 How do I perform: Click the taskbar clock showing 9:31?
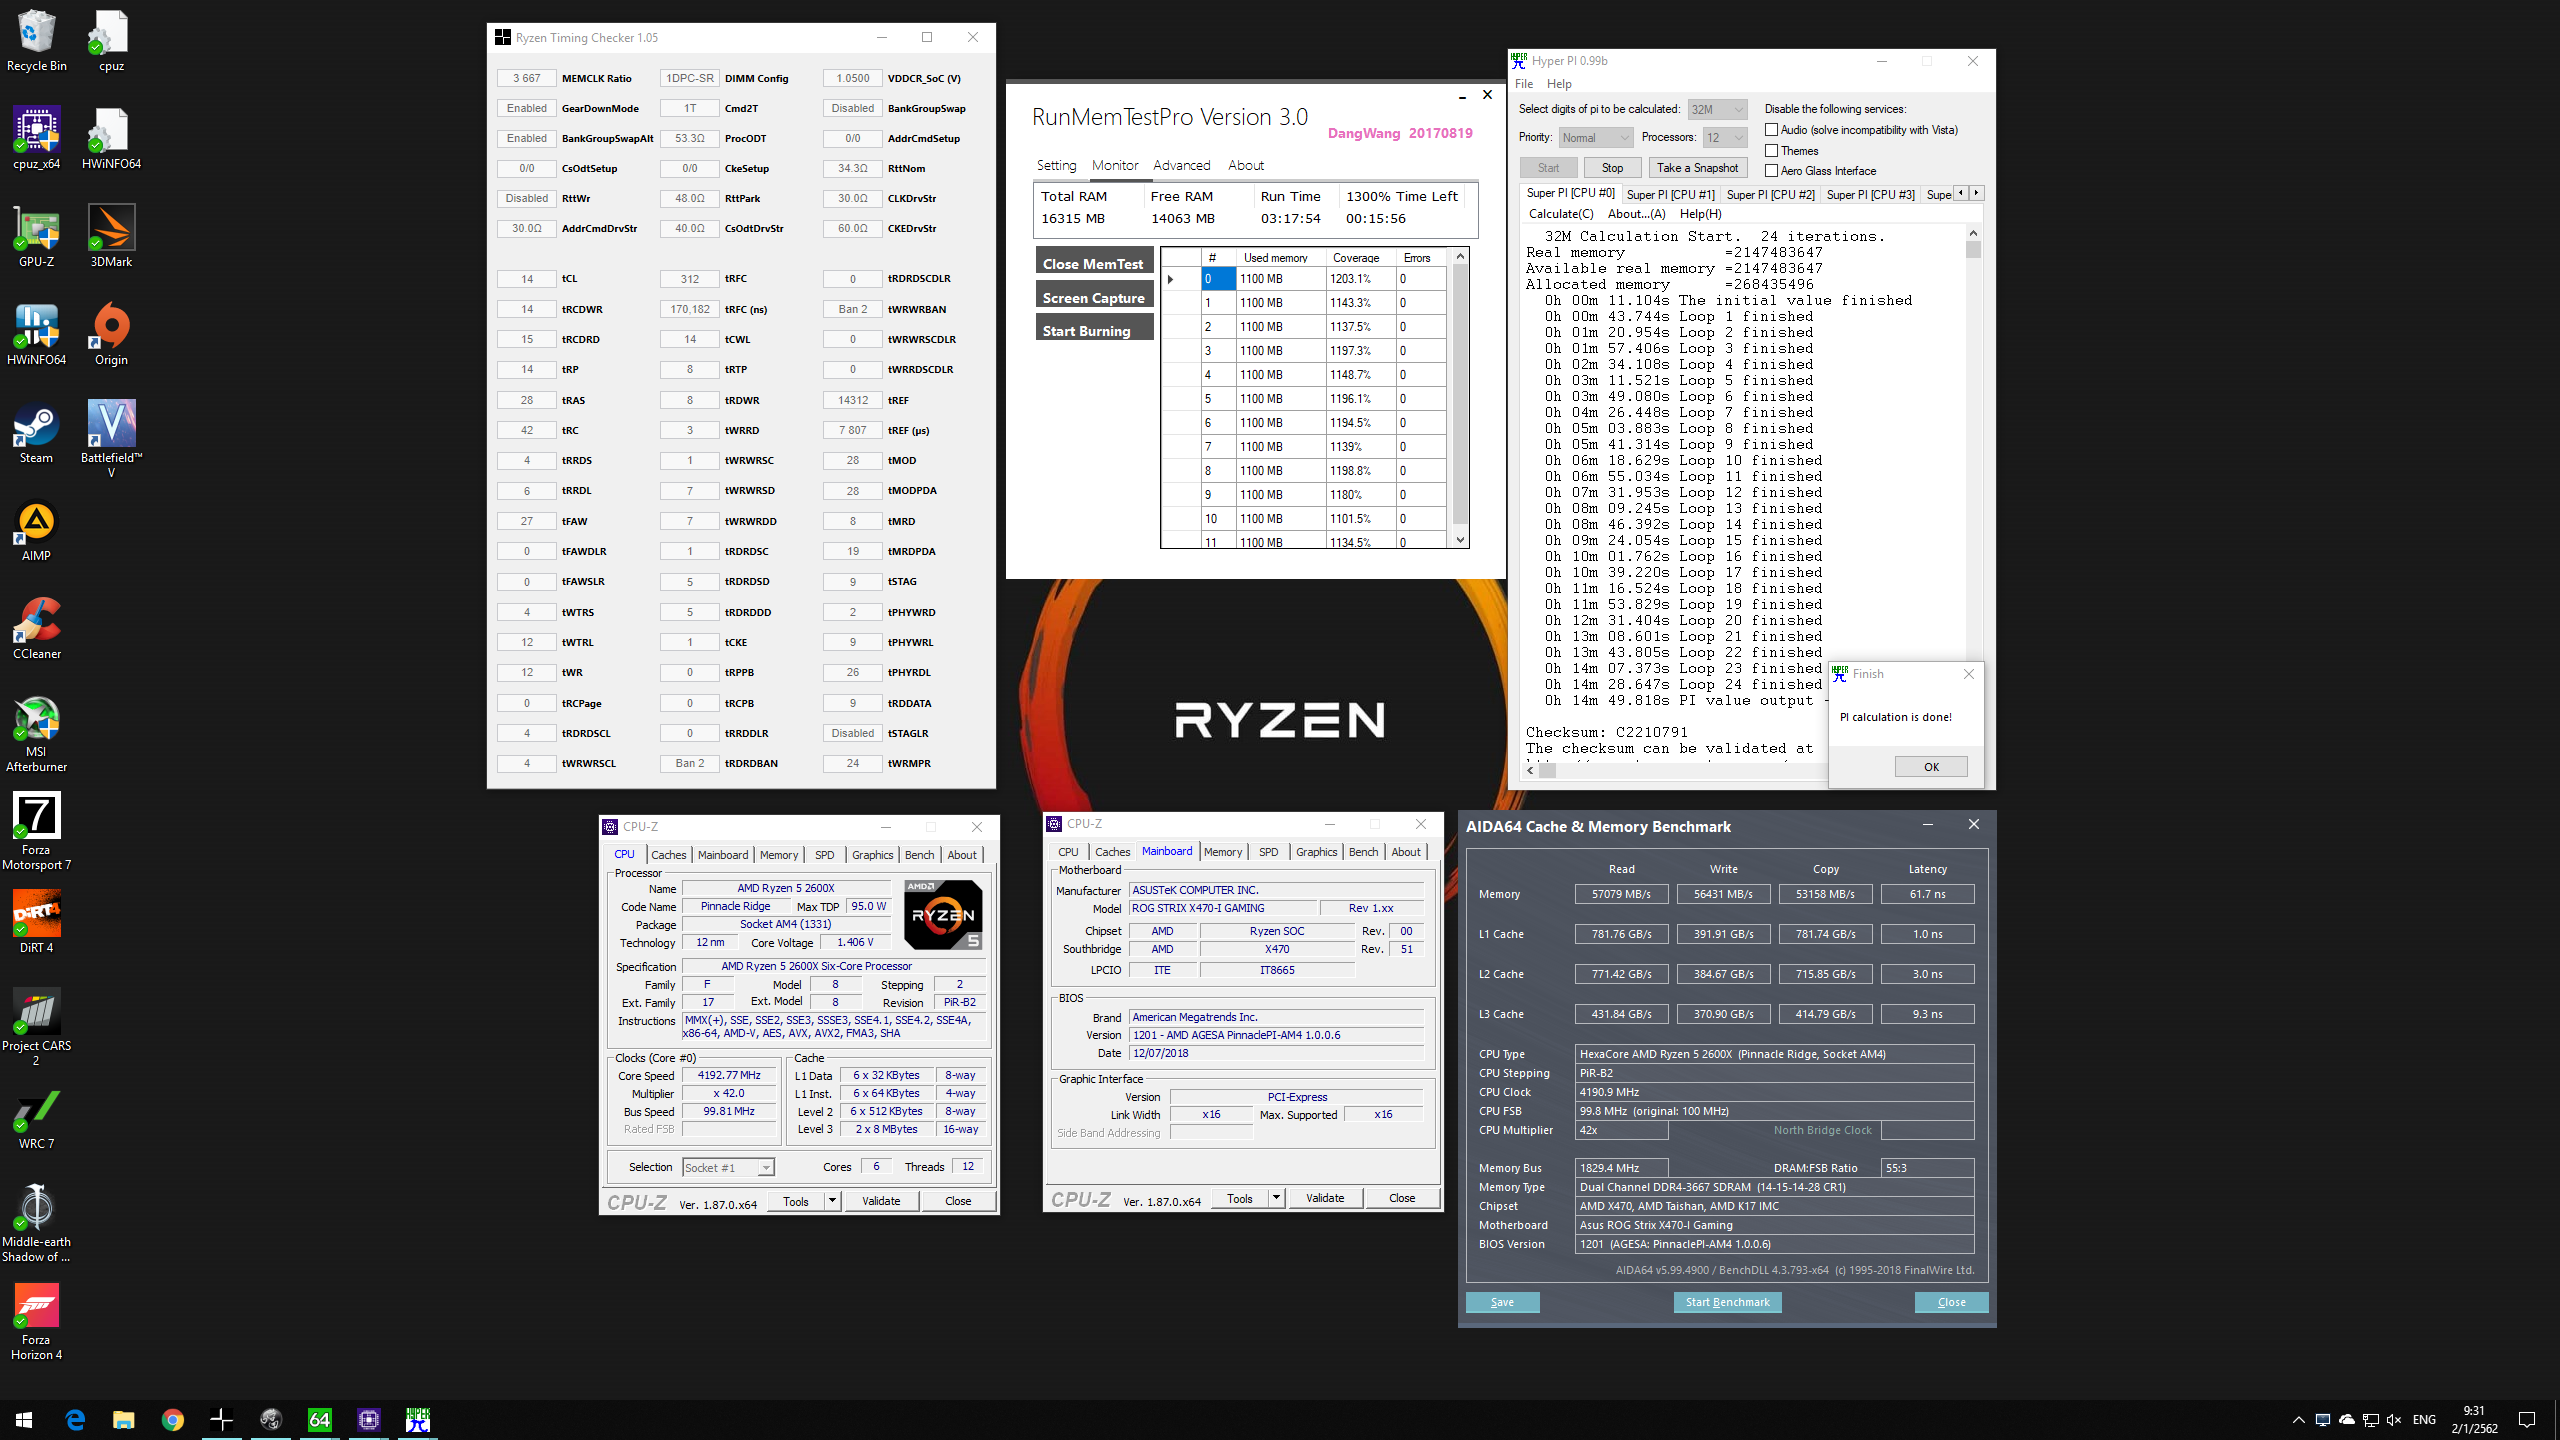point(2474,1420)
